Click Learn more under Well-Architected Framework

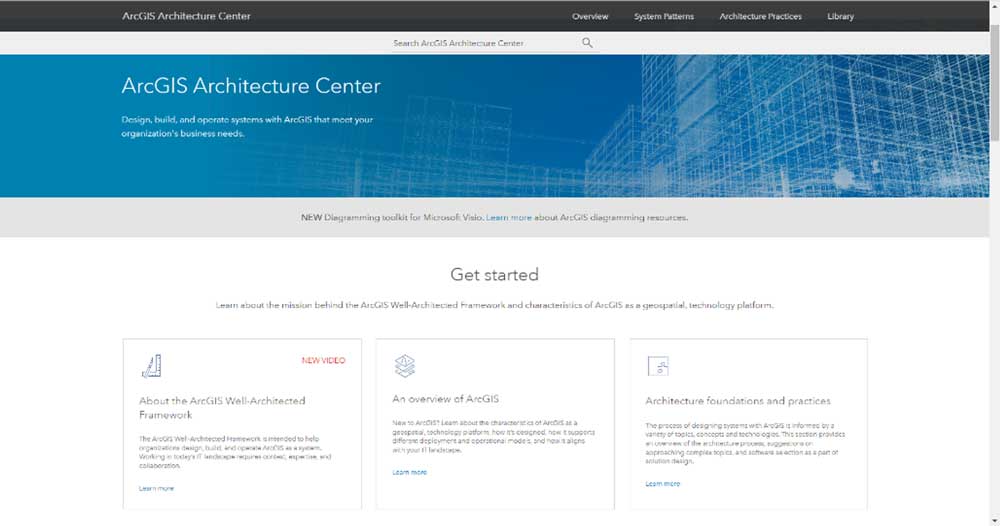(156, 488)
